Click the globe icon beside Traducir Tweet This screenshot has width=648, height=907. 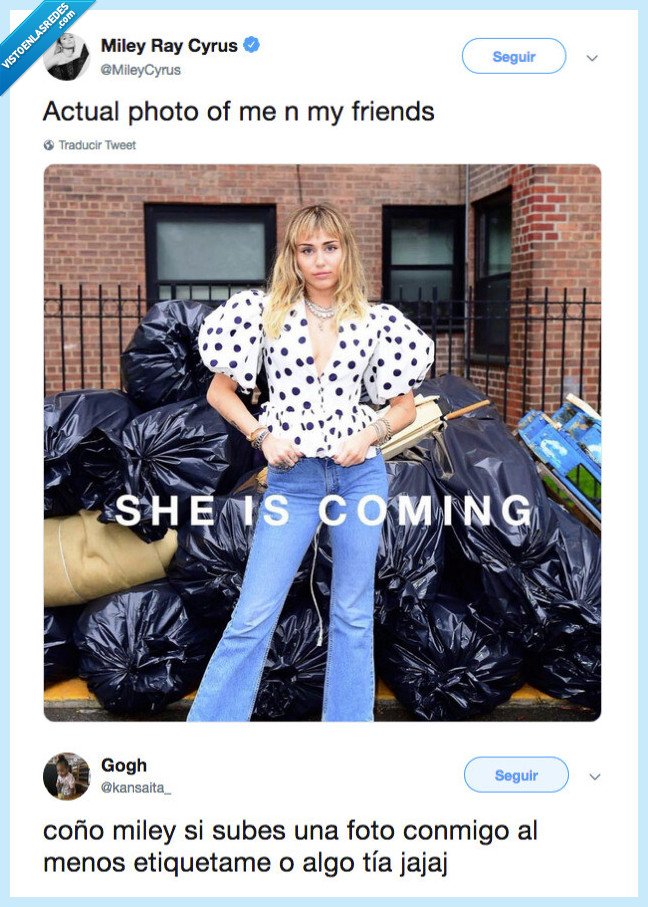point(49,145)
